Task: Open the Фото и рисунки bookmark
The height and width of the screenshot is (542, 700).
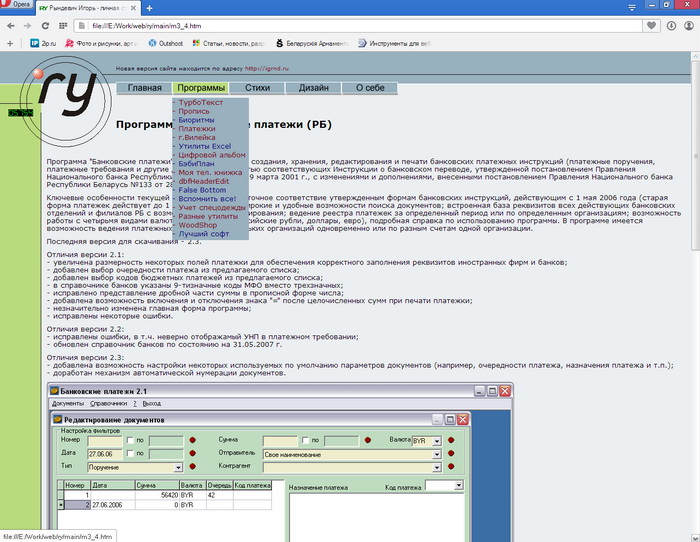Action: coord(101,43)
